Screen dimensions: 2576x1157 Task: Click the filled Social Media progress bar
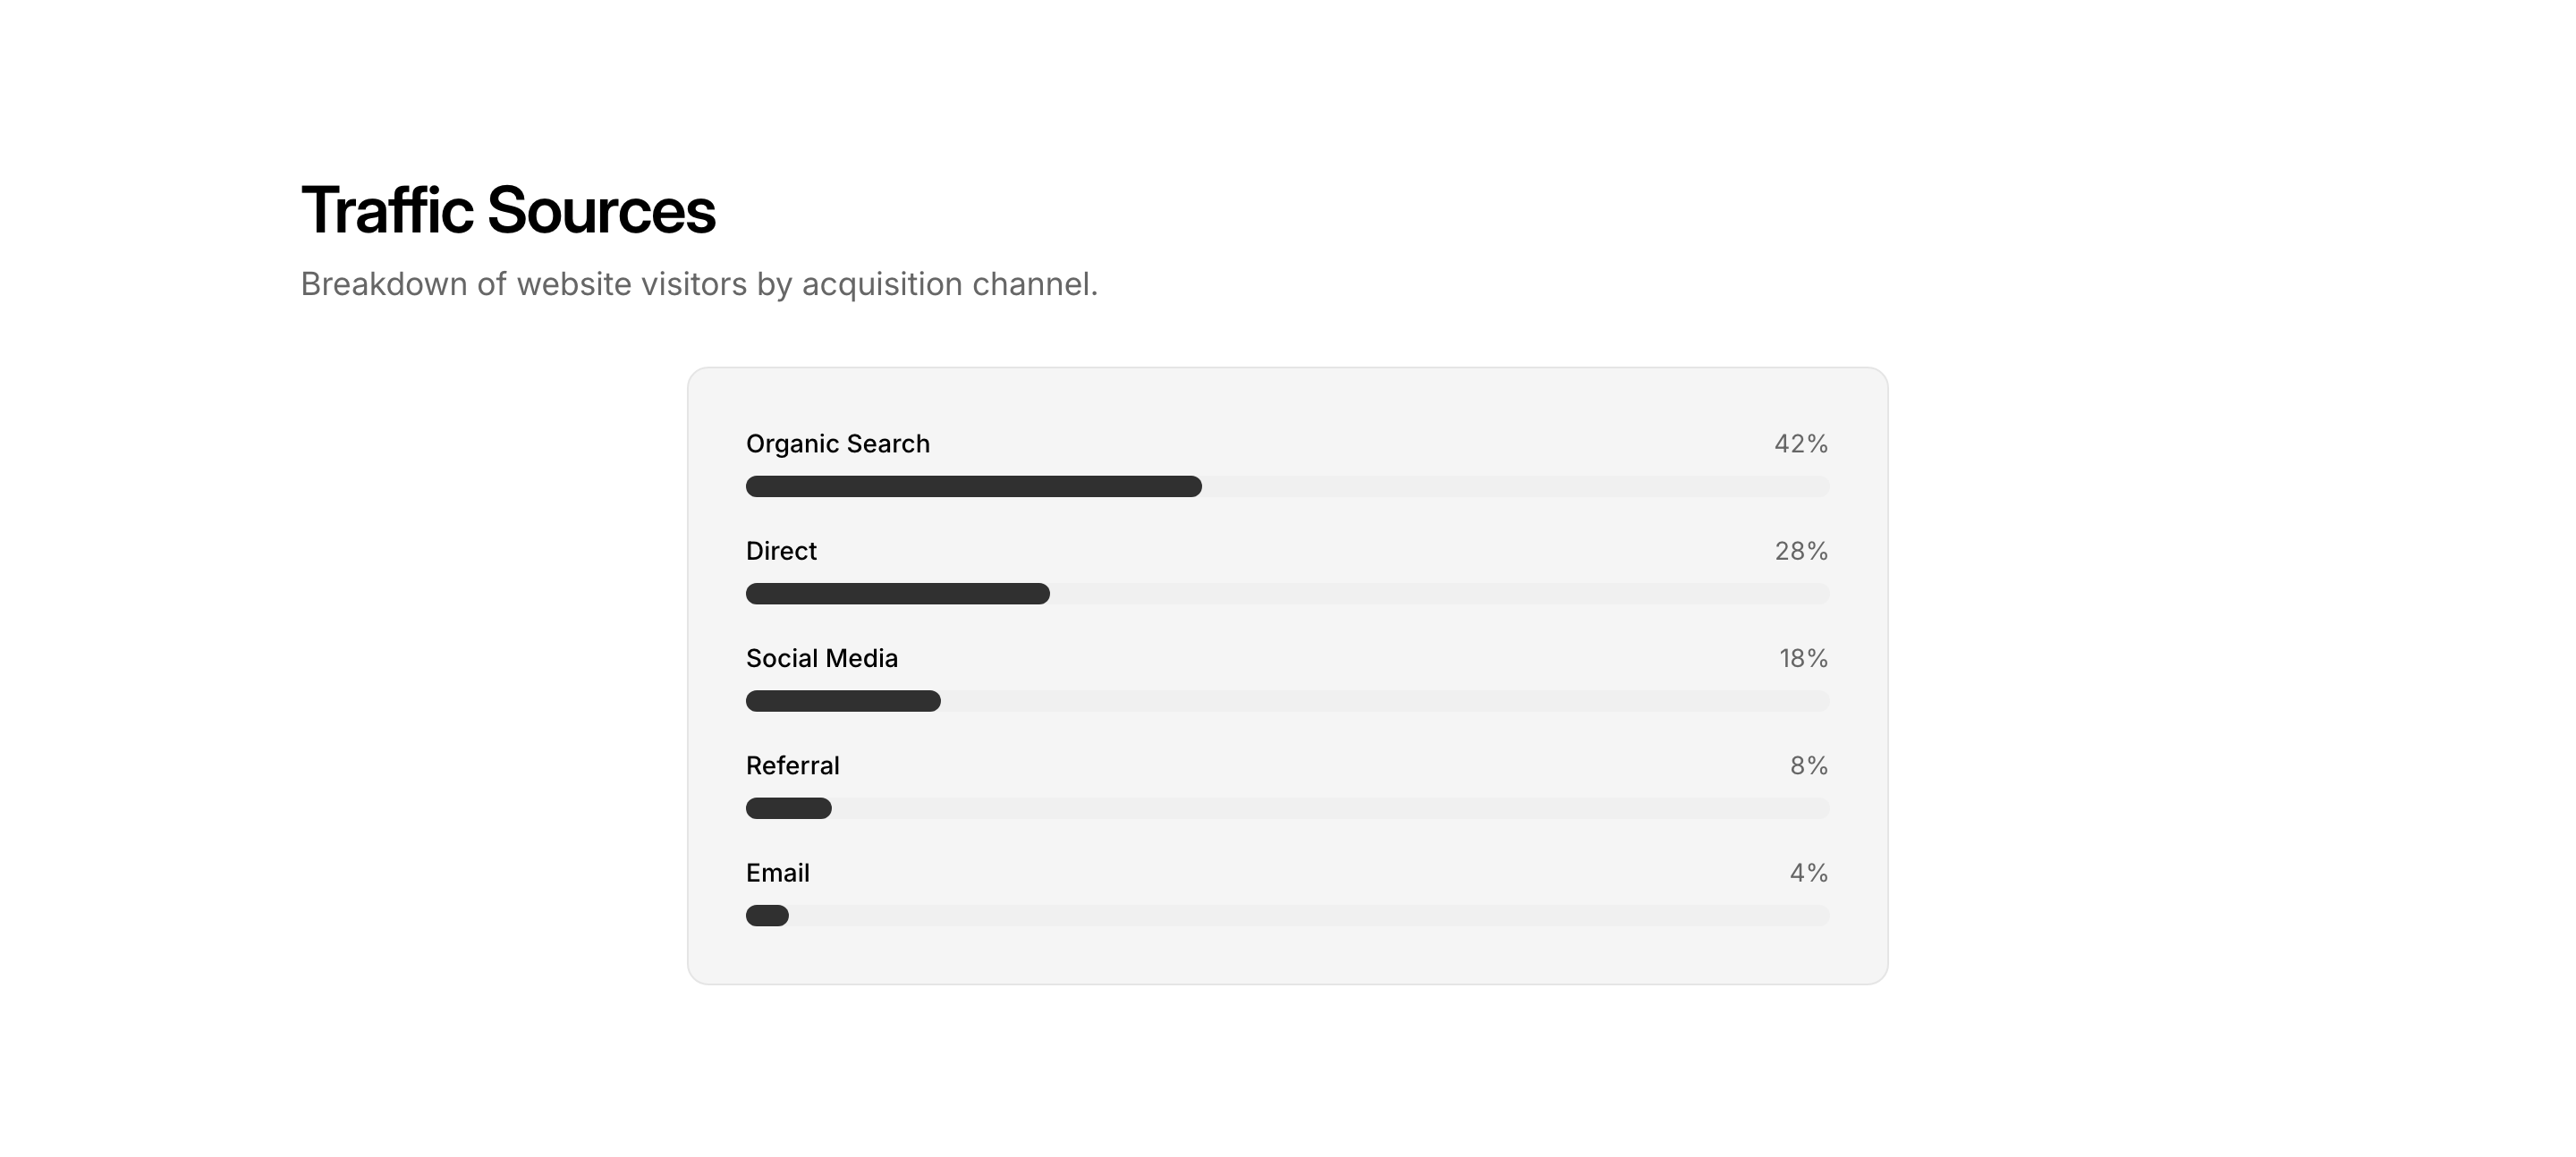pyautogui.click(x=843, y=701)
